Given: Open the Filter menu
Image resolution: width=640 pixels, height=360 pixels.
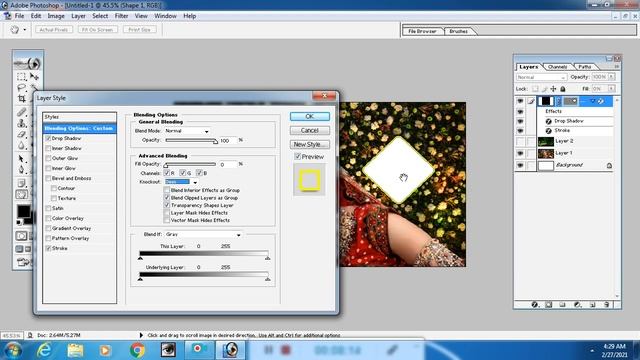Looking at the screenshot, I should click(x=121, y=16).
